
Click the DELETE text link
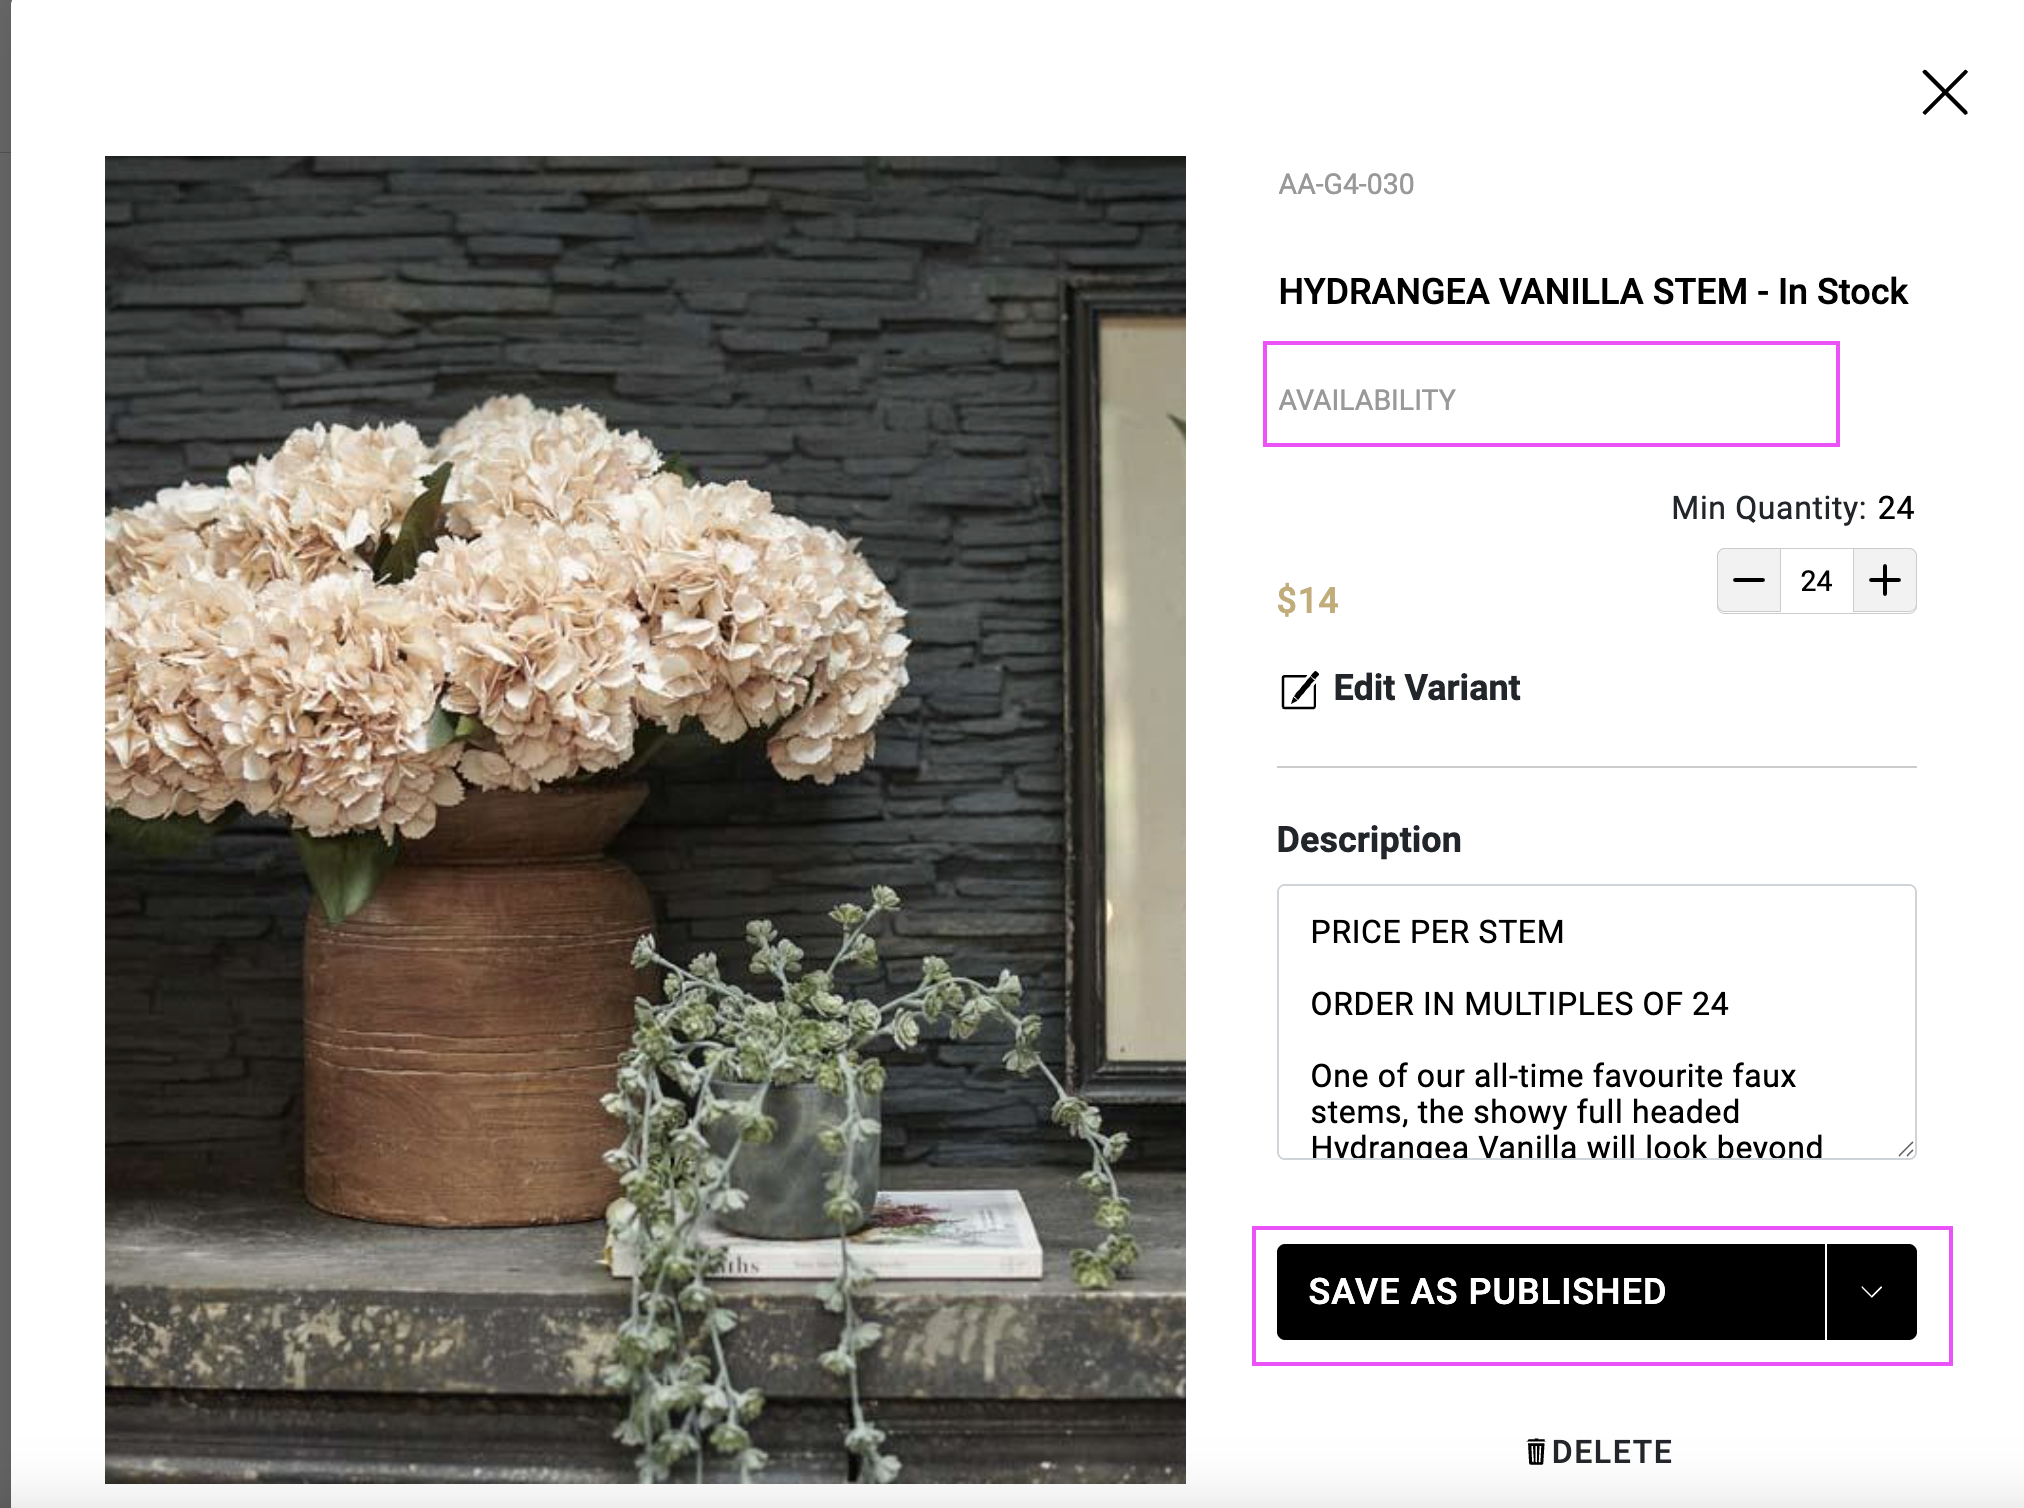[x=1611, y=1452]
